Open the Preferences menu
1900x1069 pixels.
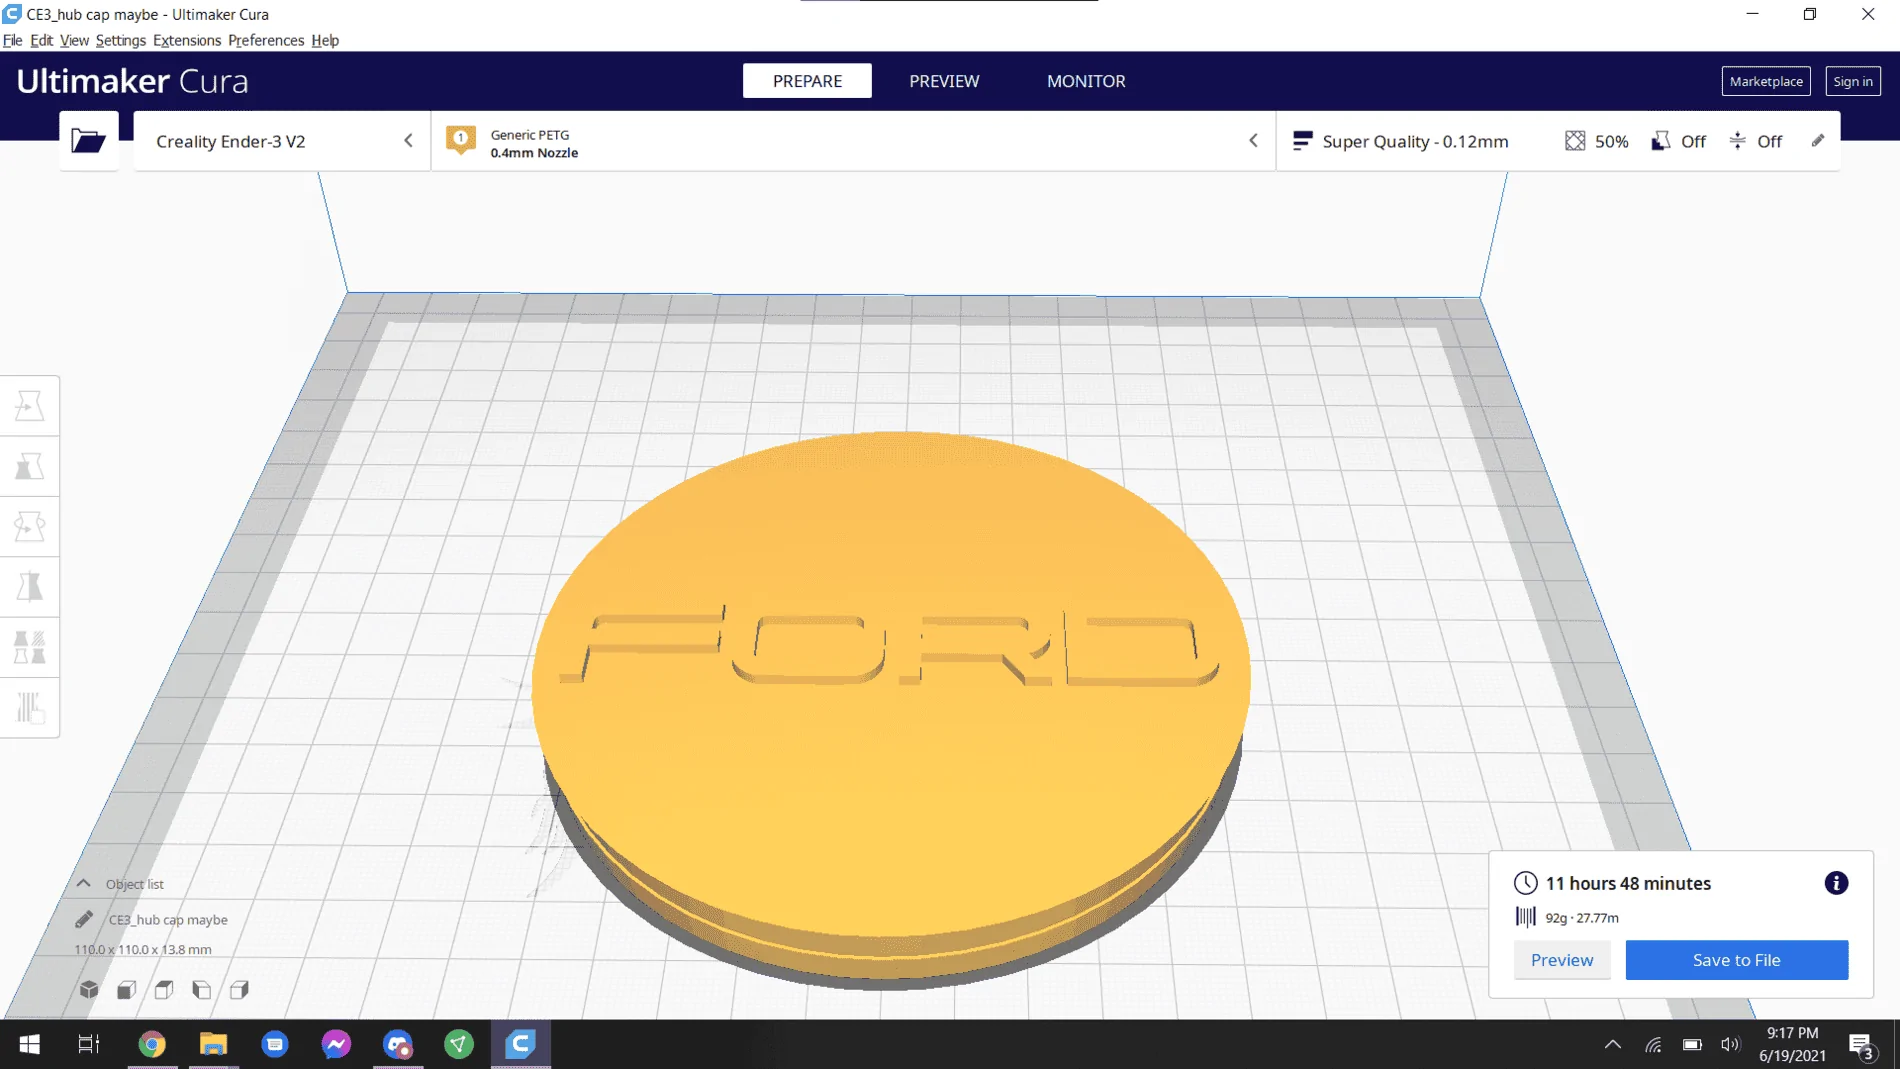(266, 40)
